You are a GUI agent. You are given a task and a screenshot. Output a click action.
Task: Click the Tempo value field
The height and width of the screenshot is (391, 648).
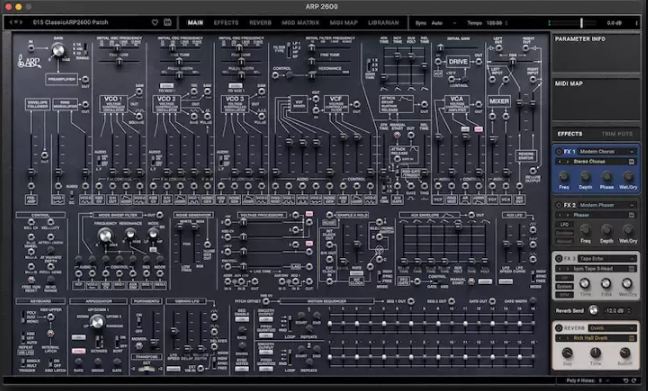[494, 23]
